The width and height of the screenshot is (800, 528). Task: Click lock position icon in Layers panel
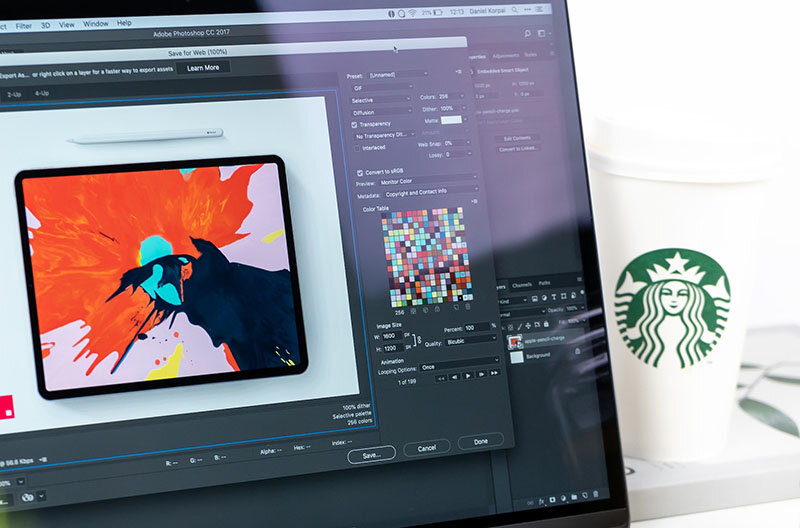point(528,325)
